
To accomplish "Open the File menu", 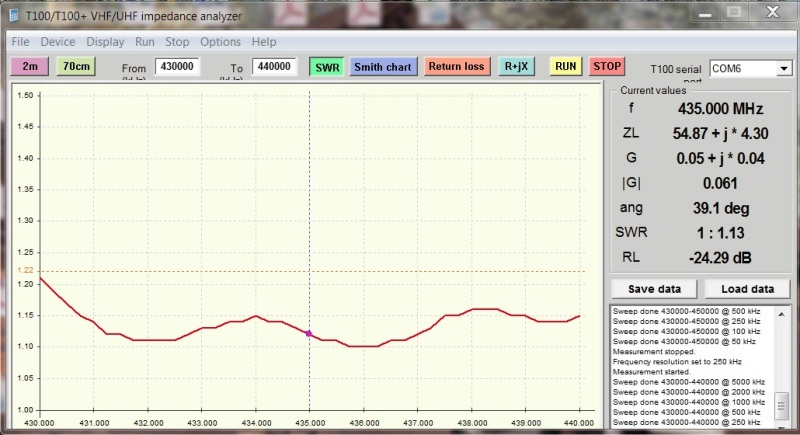I will point(20,42).
